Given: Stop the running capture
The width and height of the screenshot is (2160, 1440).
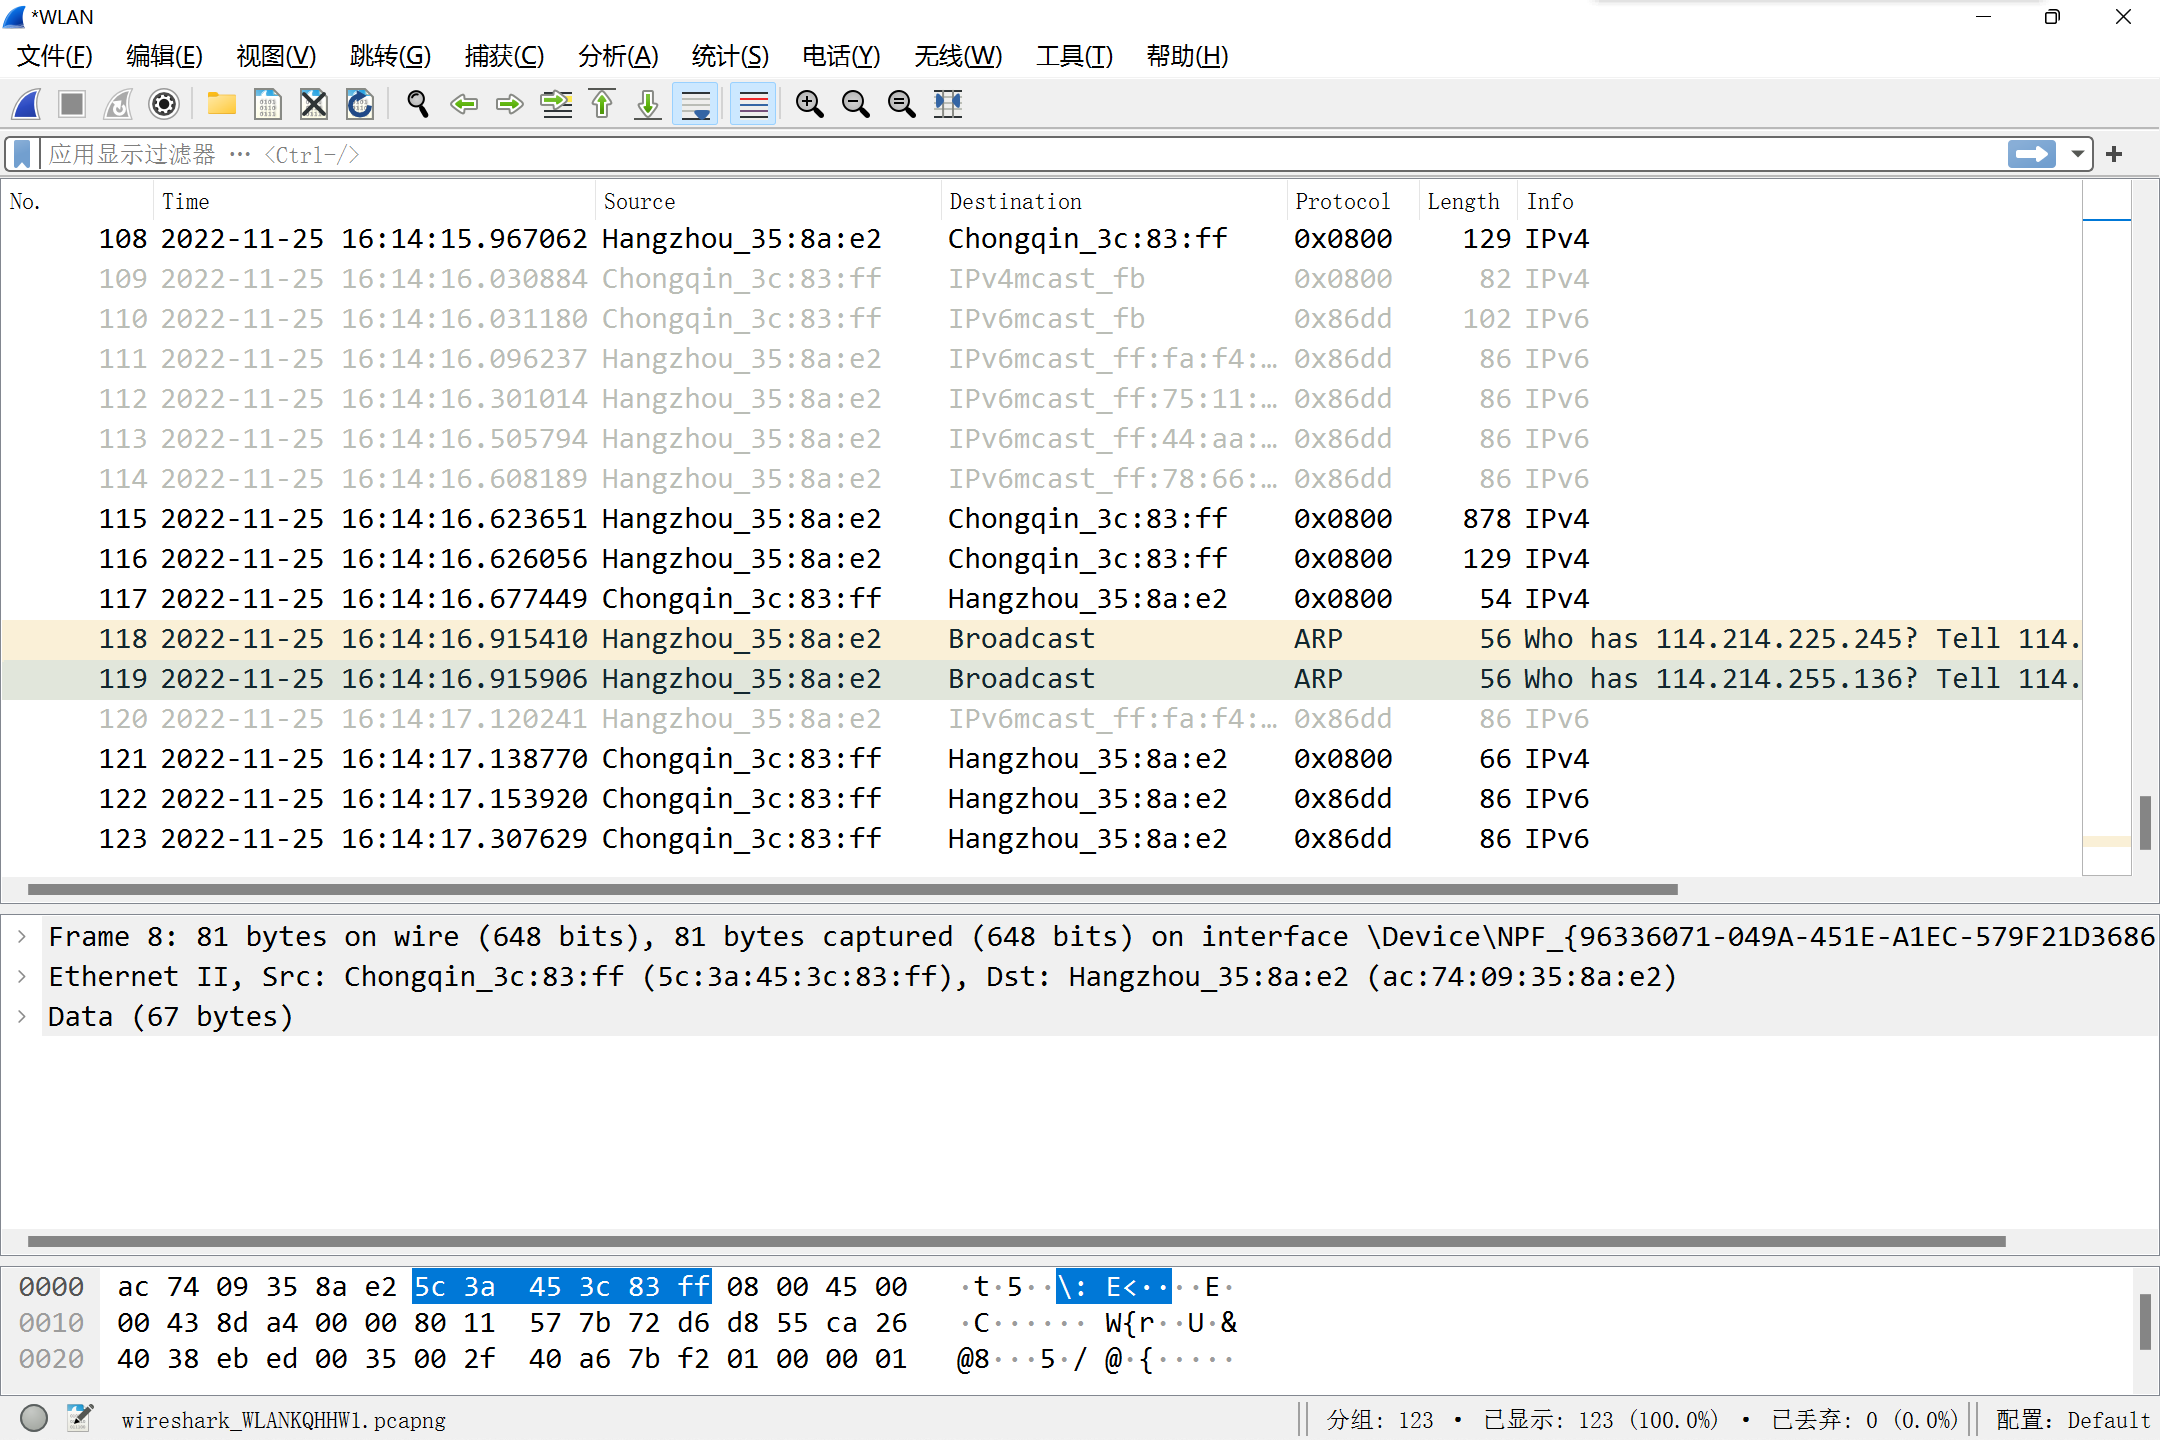Looking at the screenshot, I should pos(71,104).
